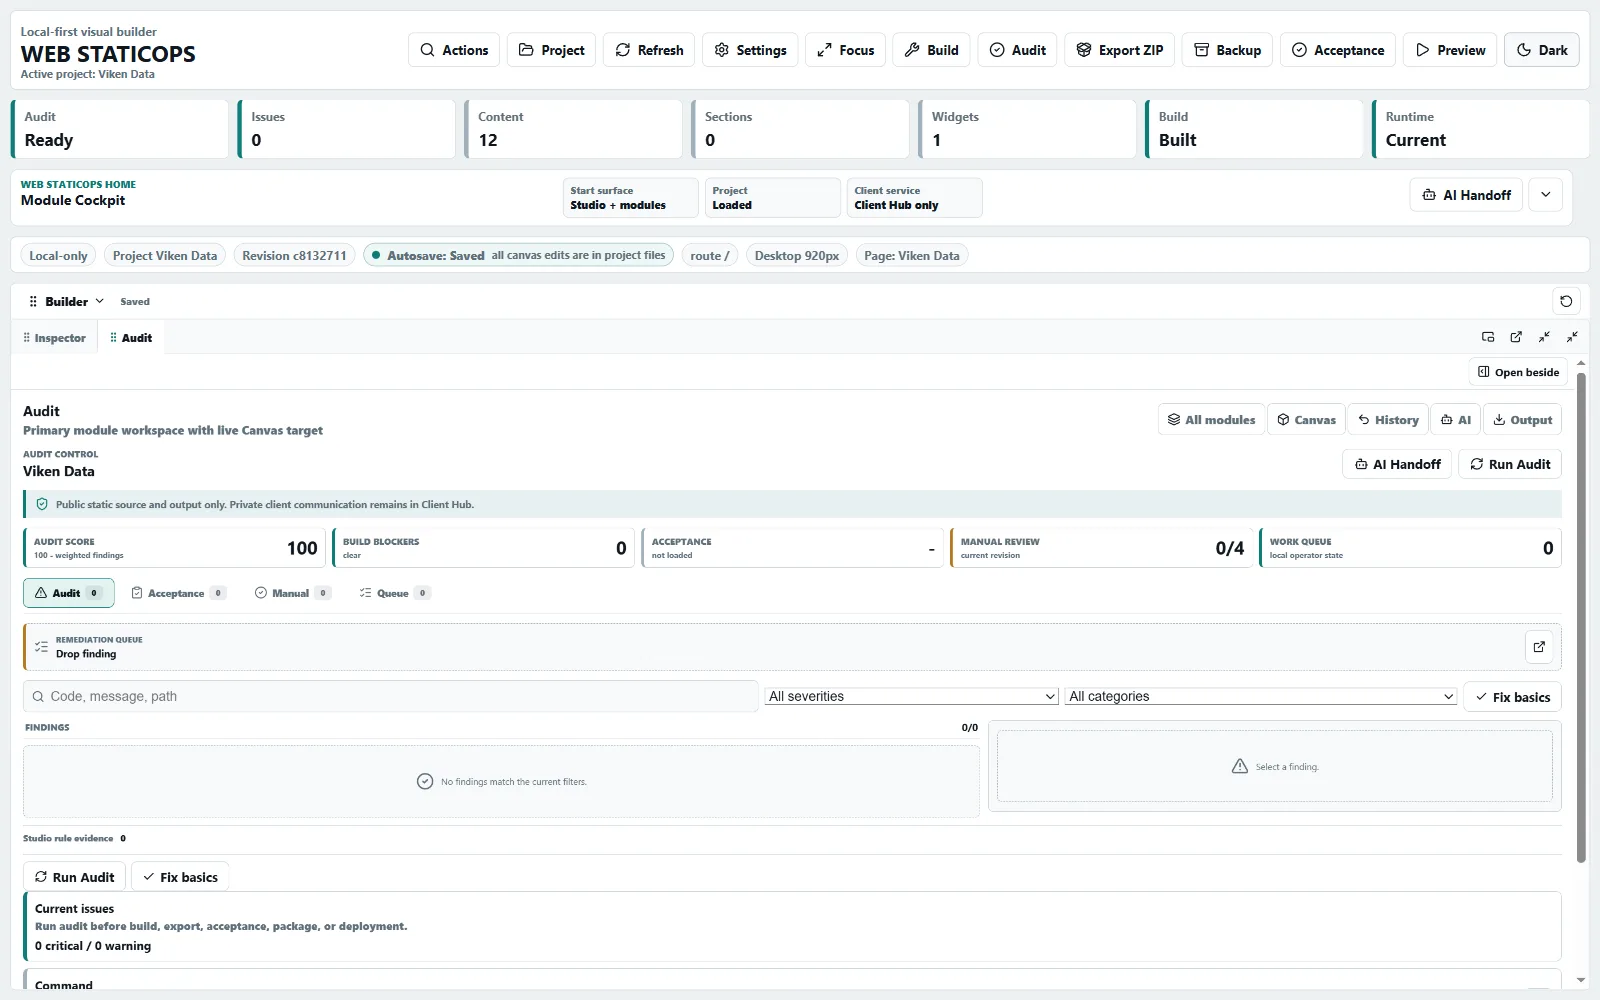Click the Local-only chip
This screenshot has height=1000, width=1600.
coord(58,255)
